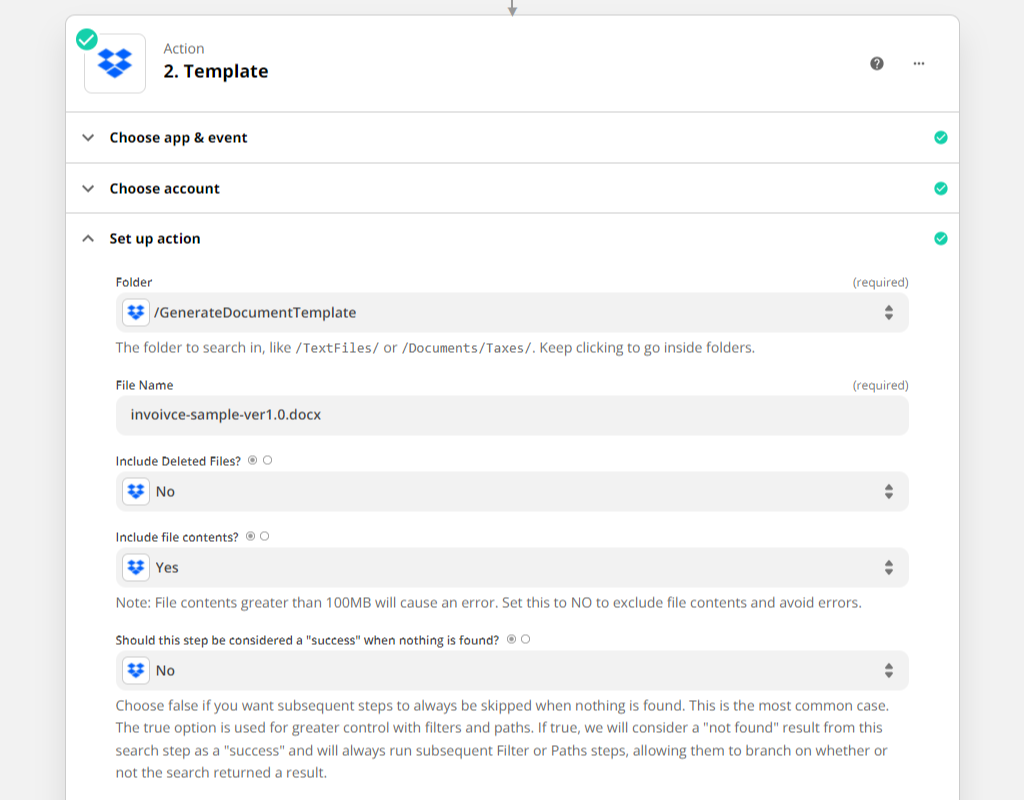
Task: Open the three-dot more options menu
Action: [919, 63]
